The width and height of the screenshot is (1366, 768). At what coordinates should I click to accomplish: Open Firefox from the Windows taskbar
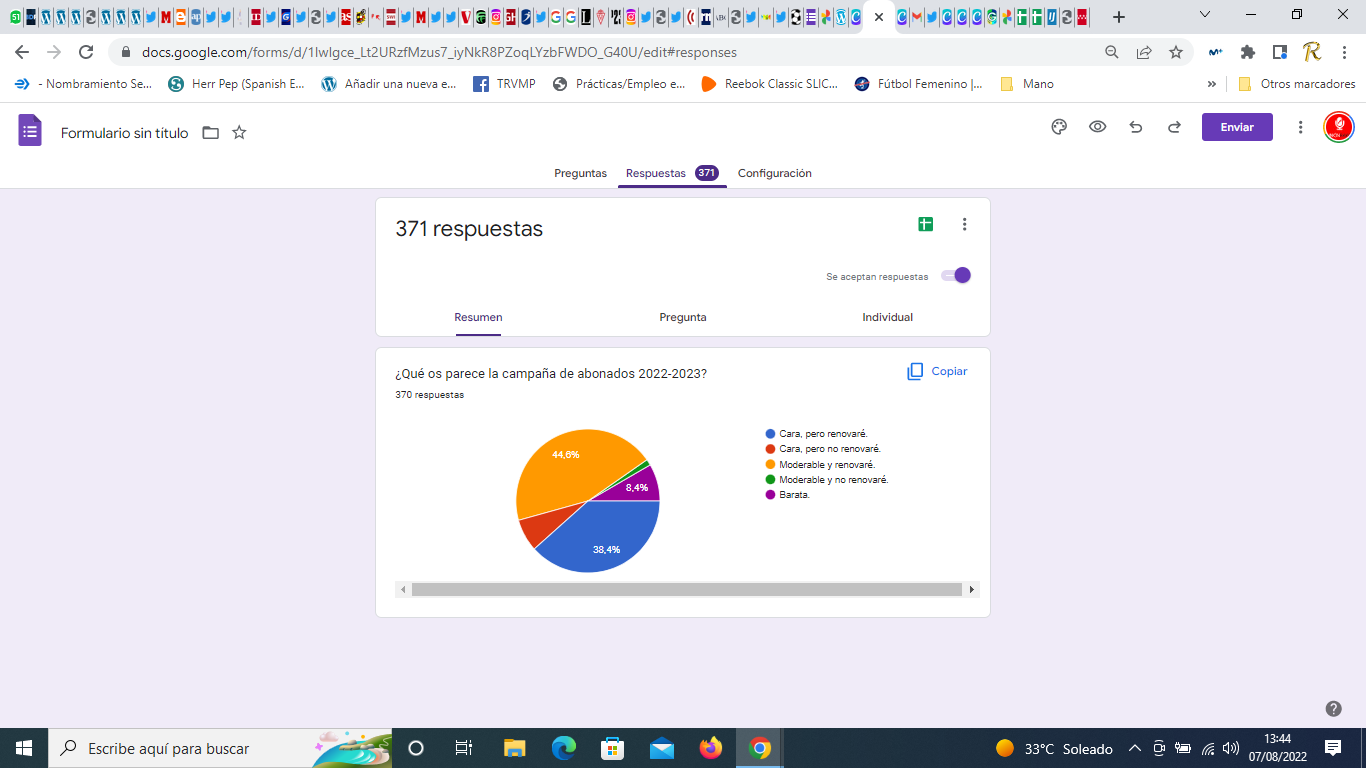click(710, 748)
